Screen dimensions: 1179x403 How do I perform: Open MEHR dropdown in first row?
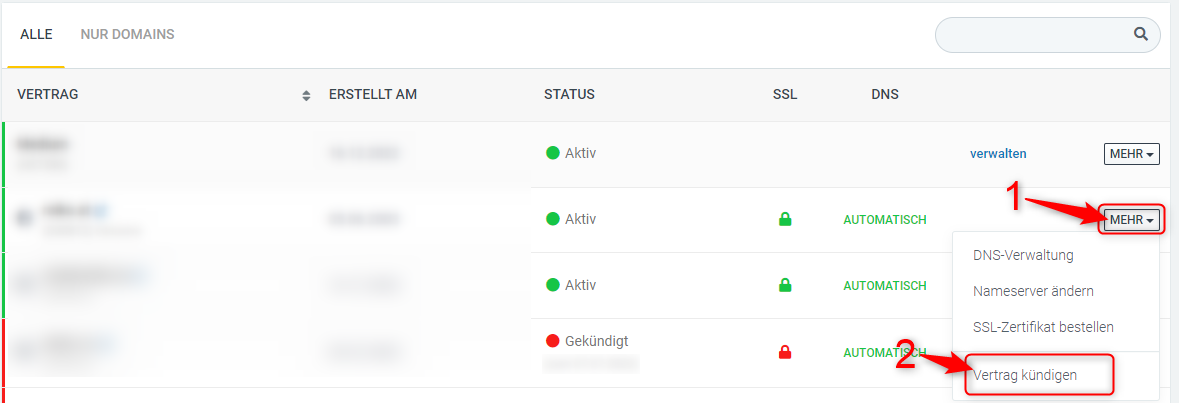click(x=1132, y=154)
